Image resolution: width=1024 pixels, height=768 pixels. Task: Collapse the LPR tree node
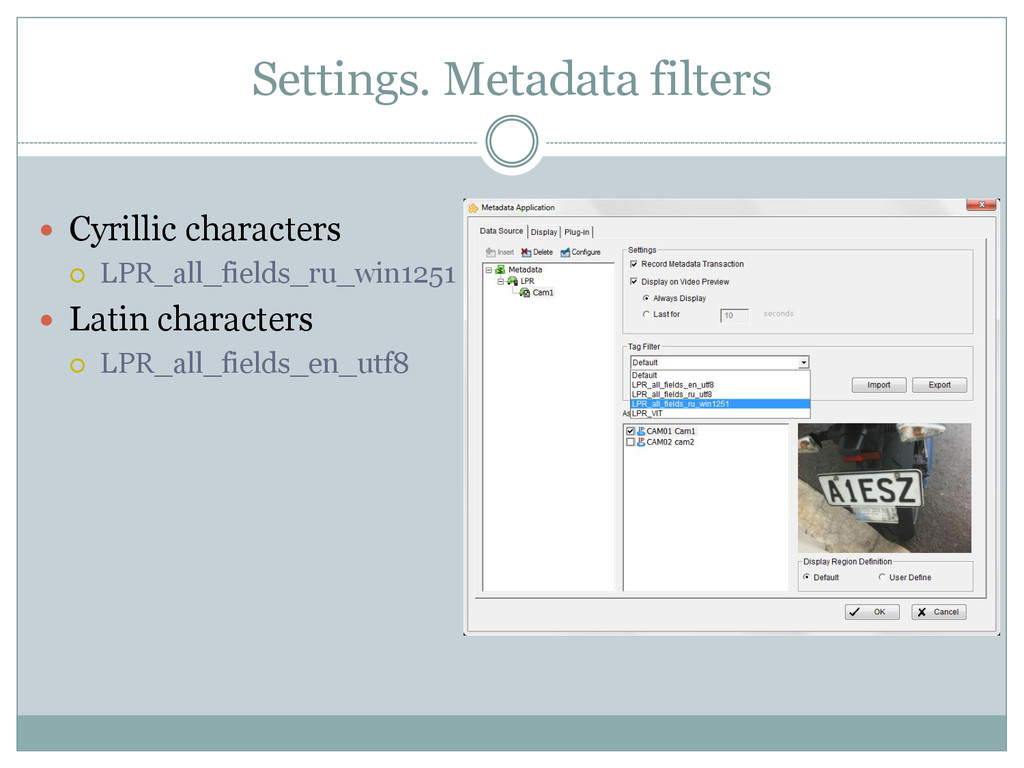[x=500, y=281]
